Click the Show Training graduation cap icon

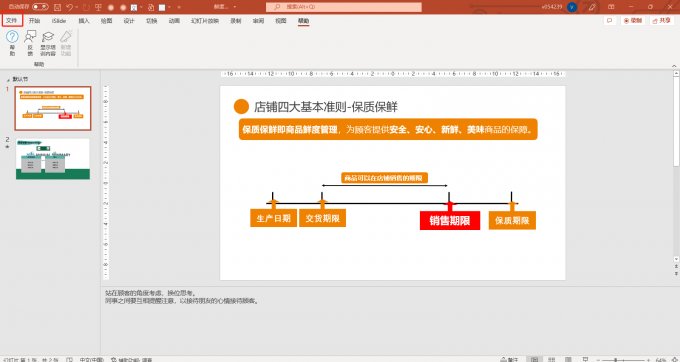pyautogui.click(x=48, y=37)
